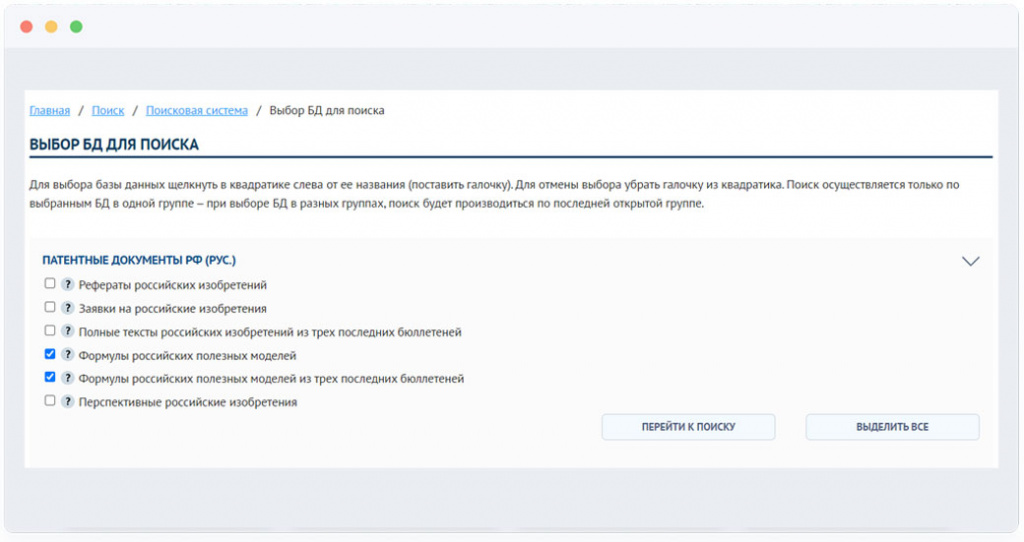1024x542 pixels.
Task: Enable Рефераты российских изобретений checkbox
Action: pyautogui.click(x=50, y=284)
